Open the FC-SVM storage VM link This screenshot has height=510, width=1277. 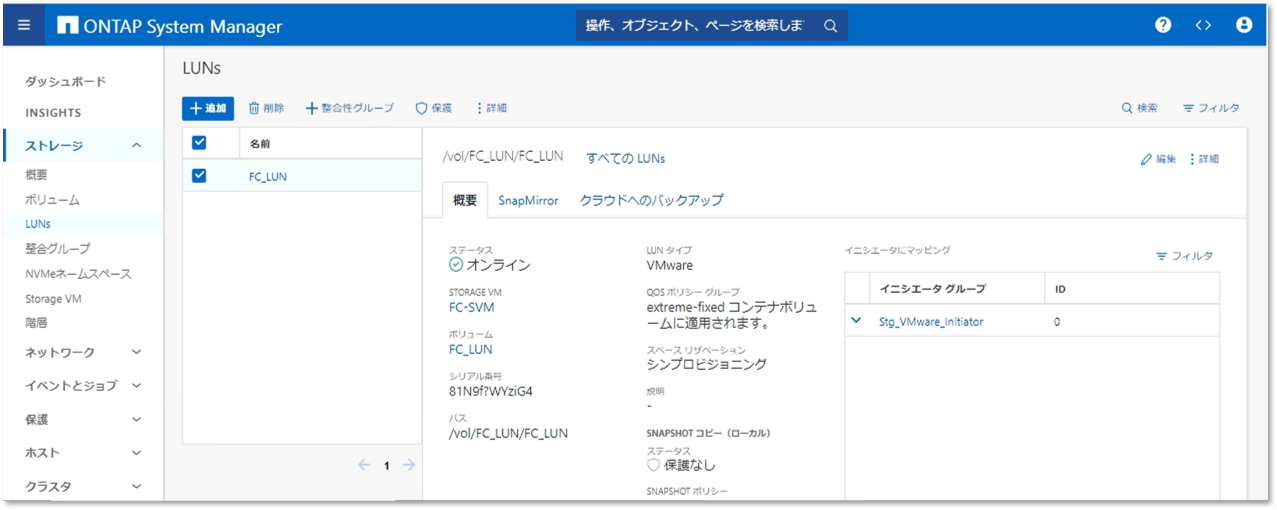point(471,307)
